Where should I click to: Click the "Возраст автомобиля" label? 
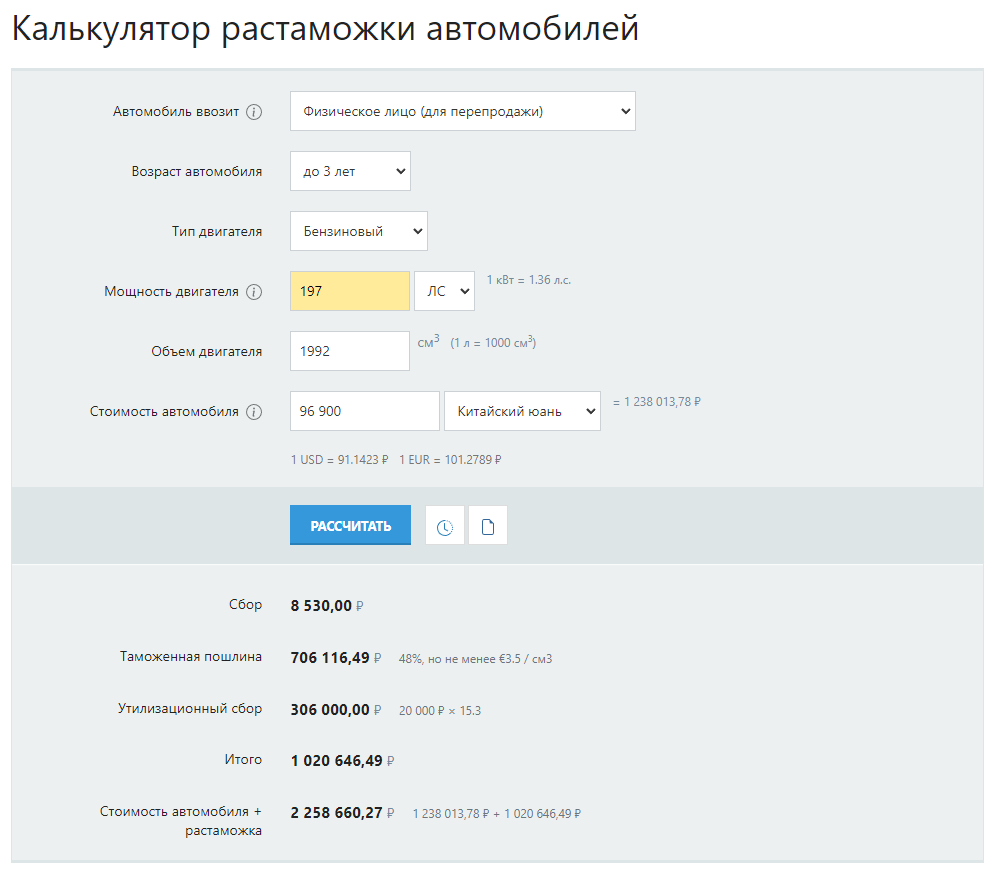coord(197,172)
